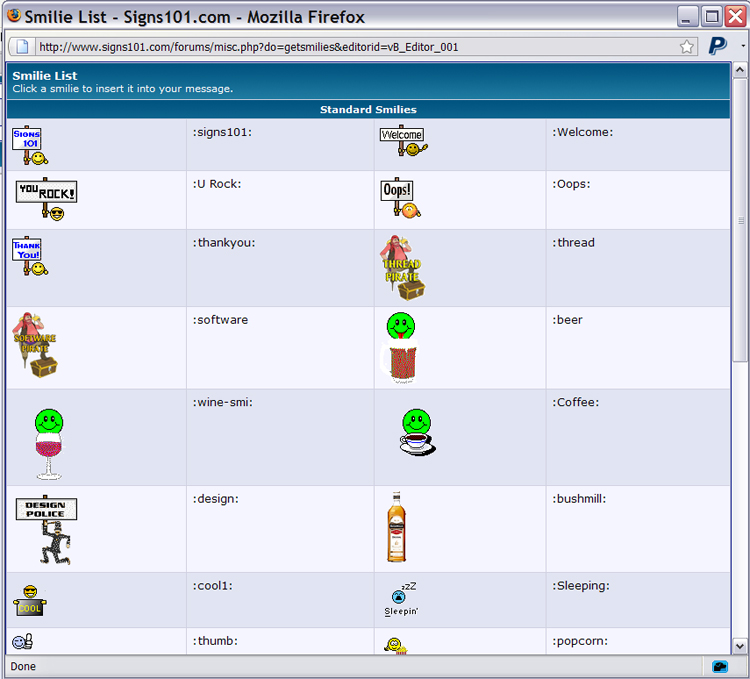The image size is (750, 679).
Task: Click the :signs101: code text
Action: (222, 132)
